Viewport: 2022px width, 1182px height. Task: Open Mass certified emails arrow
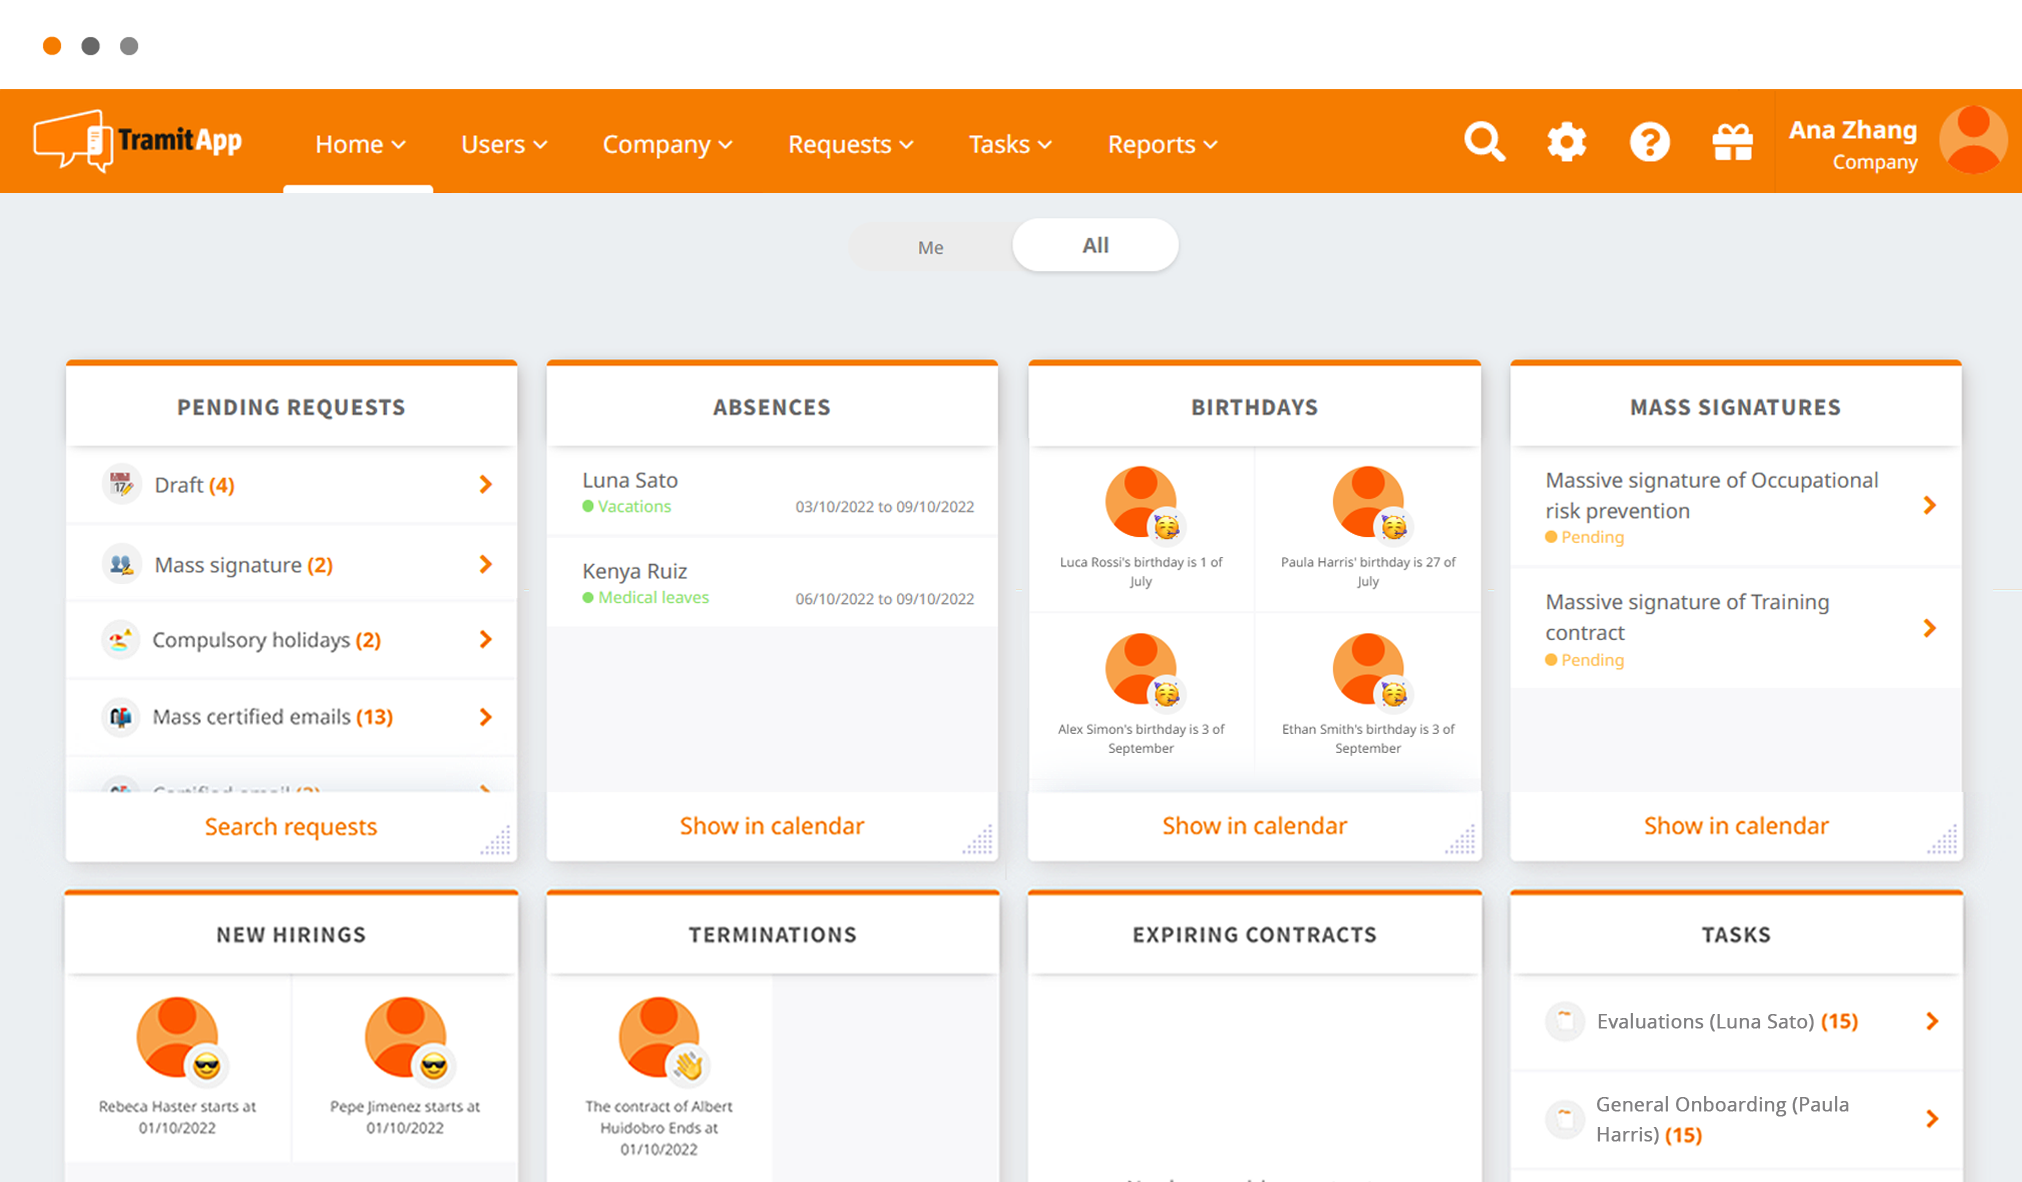[486, 717]
